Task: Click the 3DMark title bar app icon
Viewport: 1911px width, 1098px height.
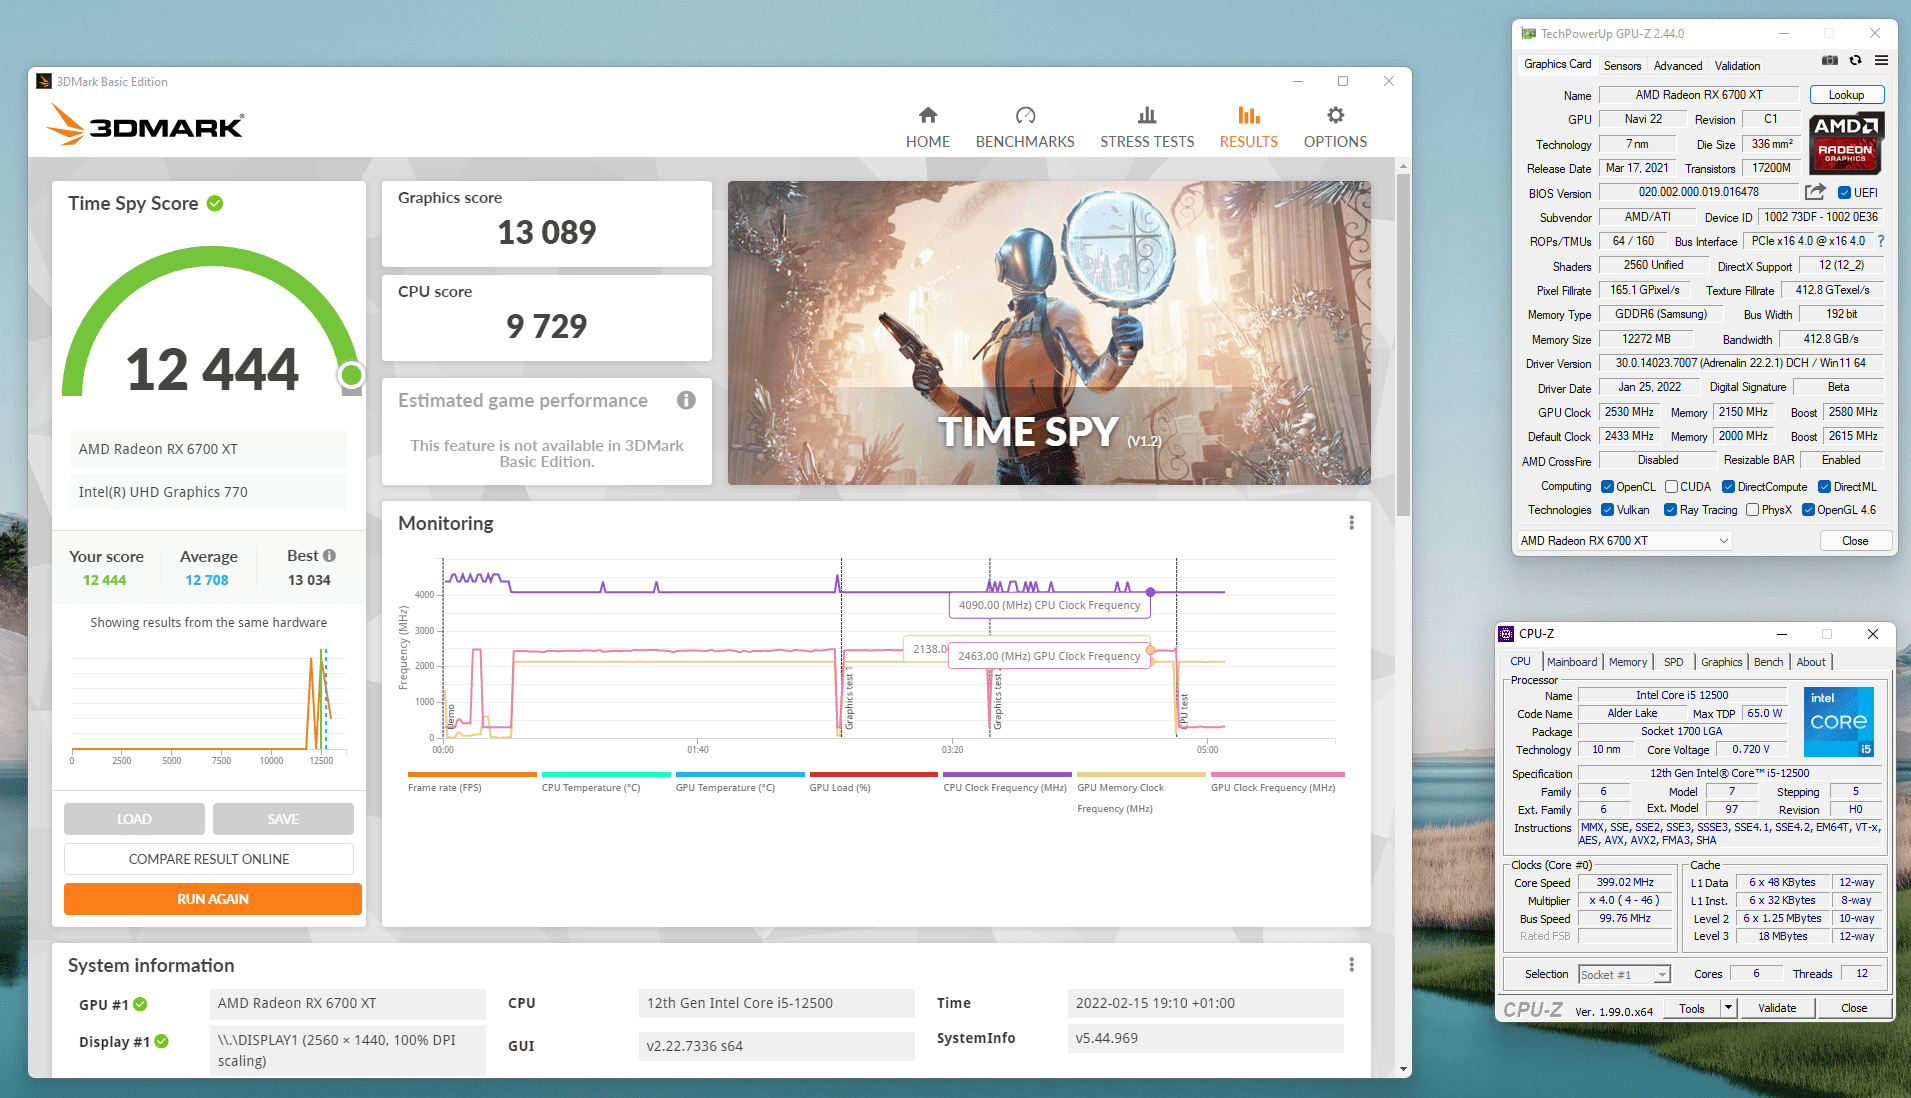Action: coord(44,81)
